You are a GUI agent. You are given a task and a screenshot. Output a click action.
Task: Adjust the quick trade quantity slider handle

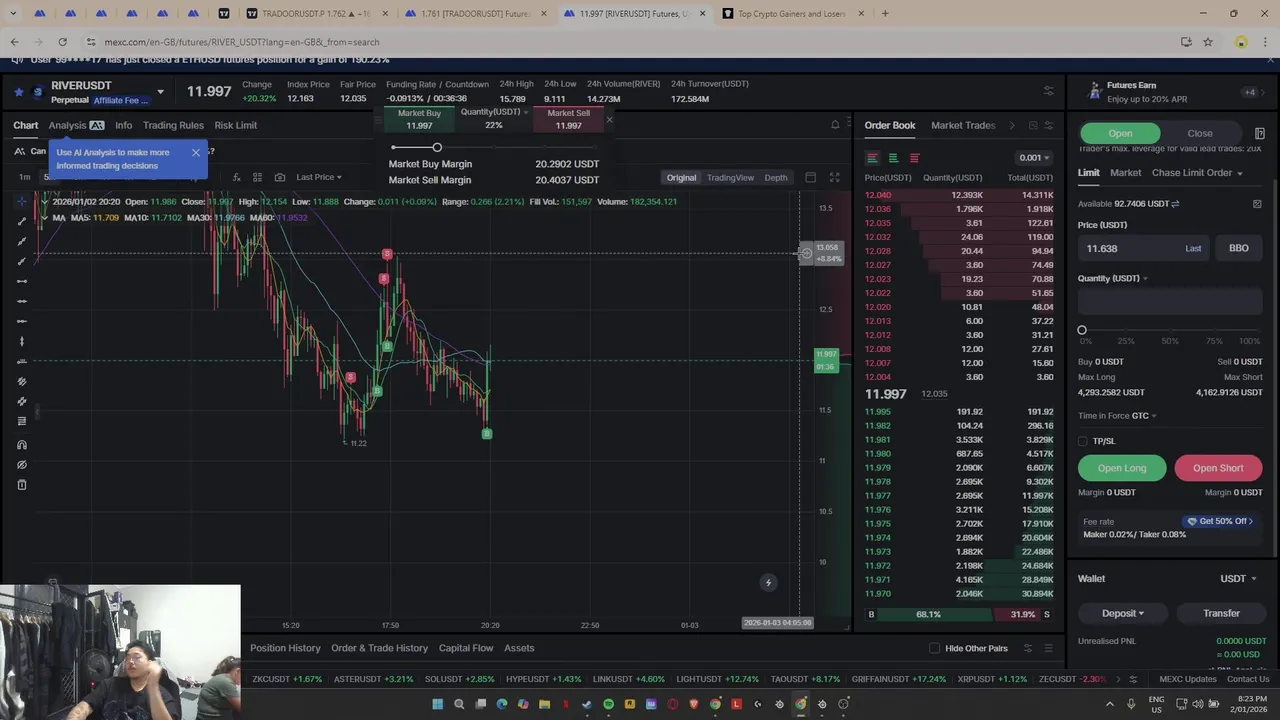(x=436, y=148)
